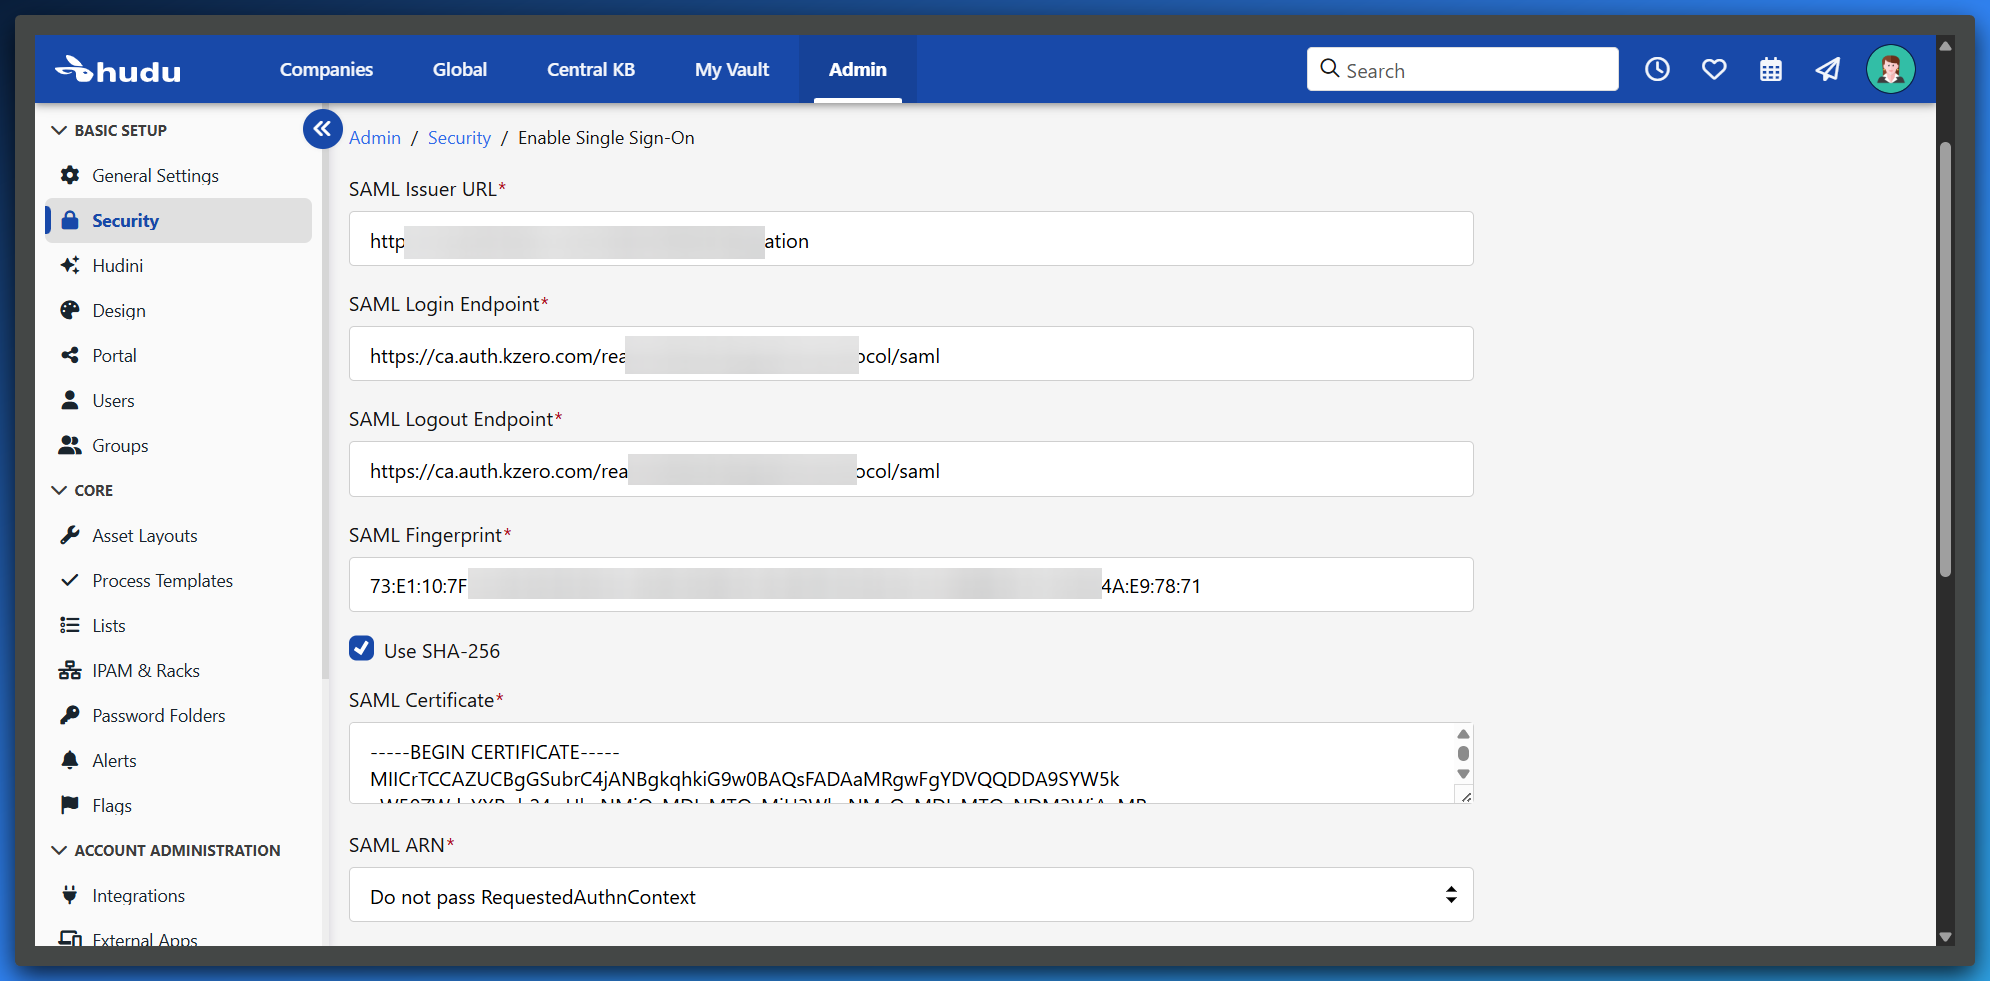Click the paper plane icon
1990x981 pixels.
[1828, 69]
